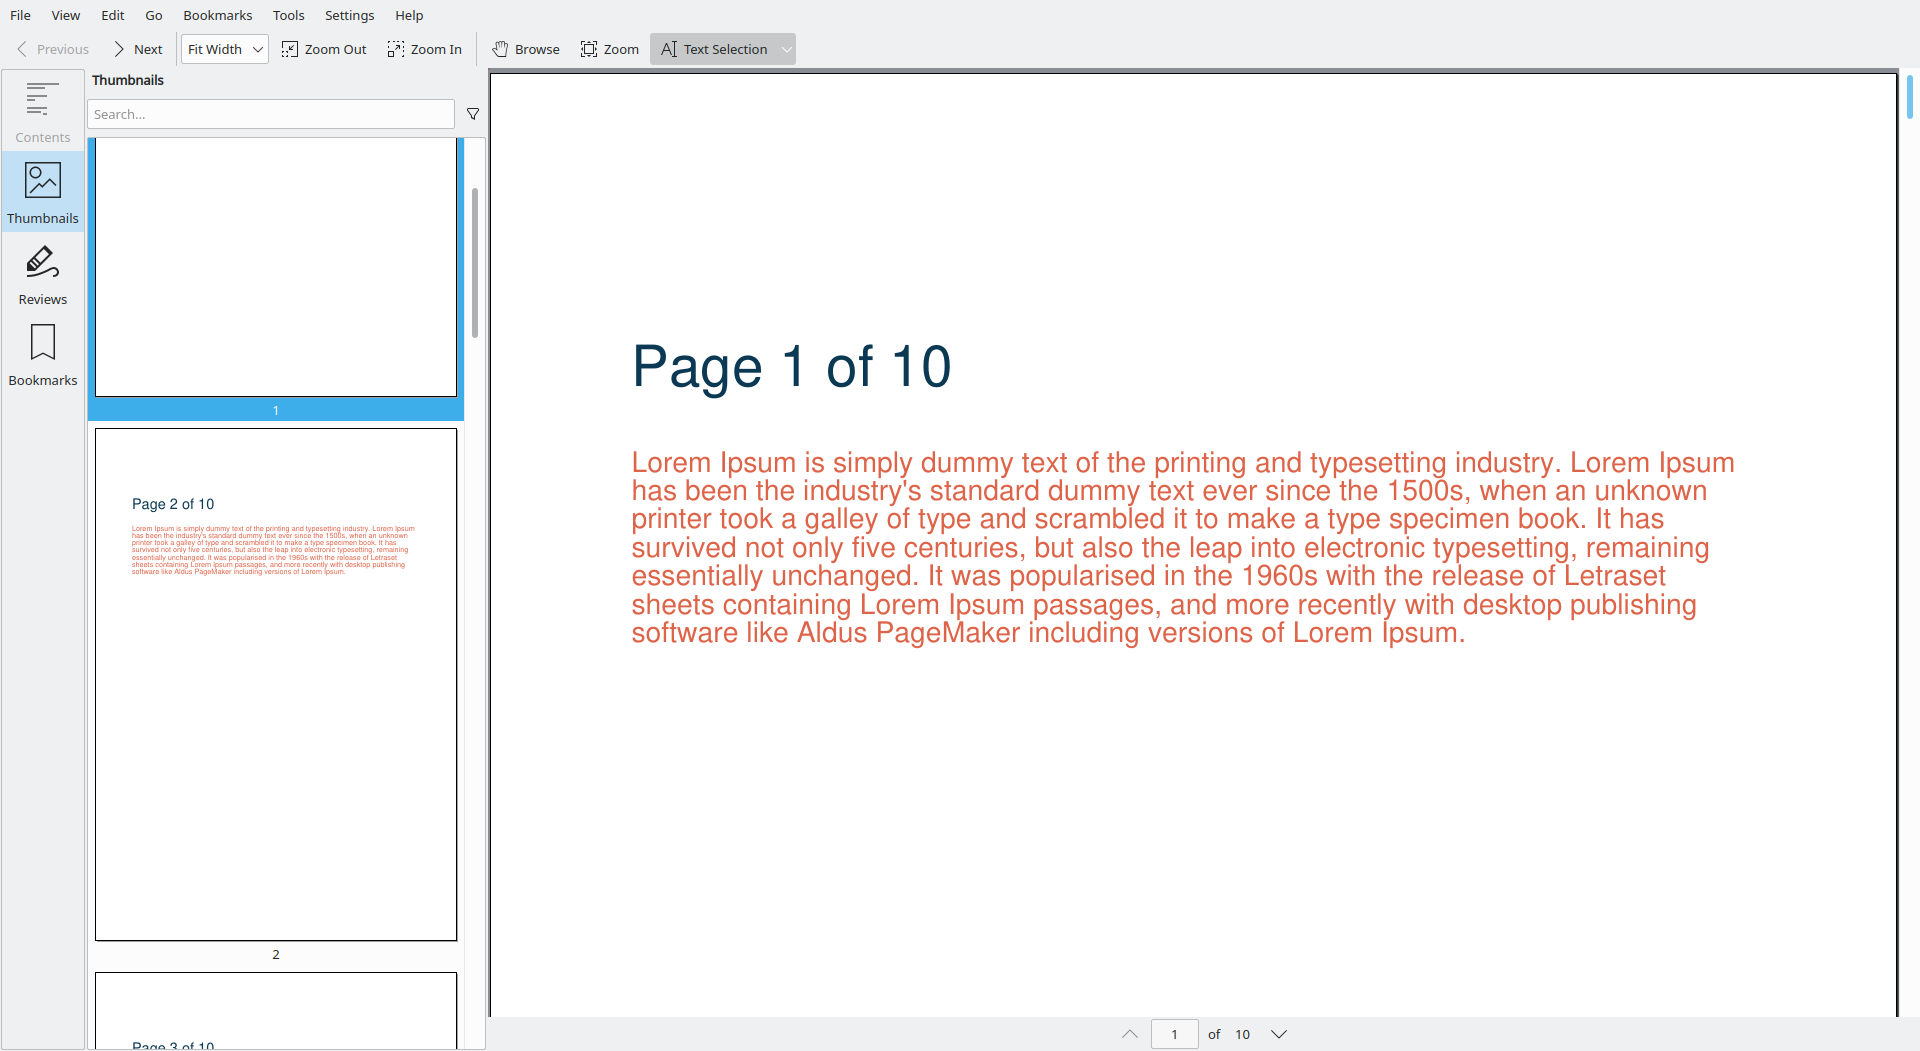This screenshot has height=1051, width=1920.
Task: Show the Contents sidebar panel
Action: pyautogui.click(x=43, y=111)
